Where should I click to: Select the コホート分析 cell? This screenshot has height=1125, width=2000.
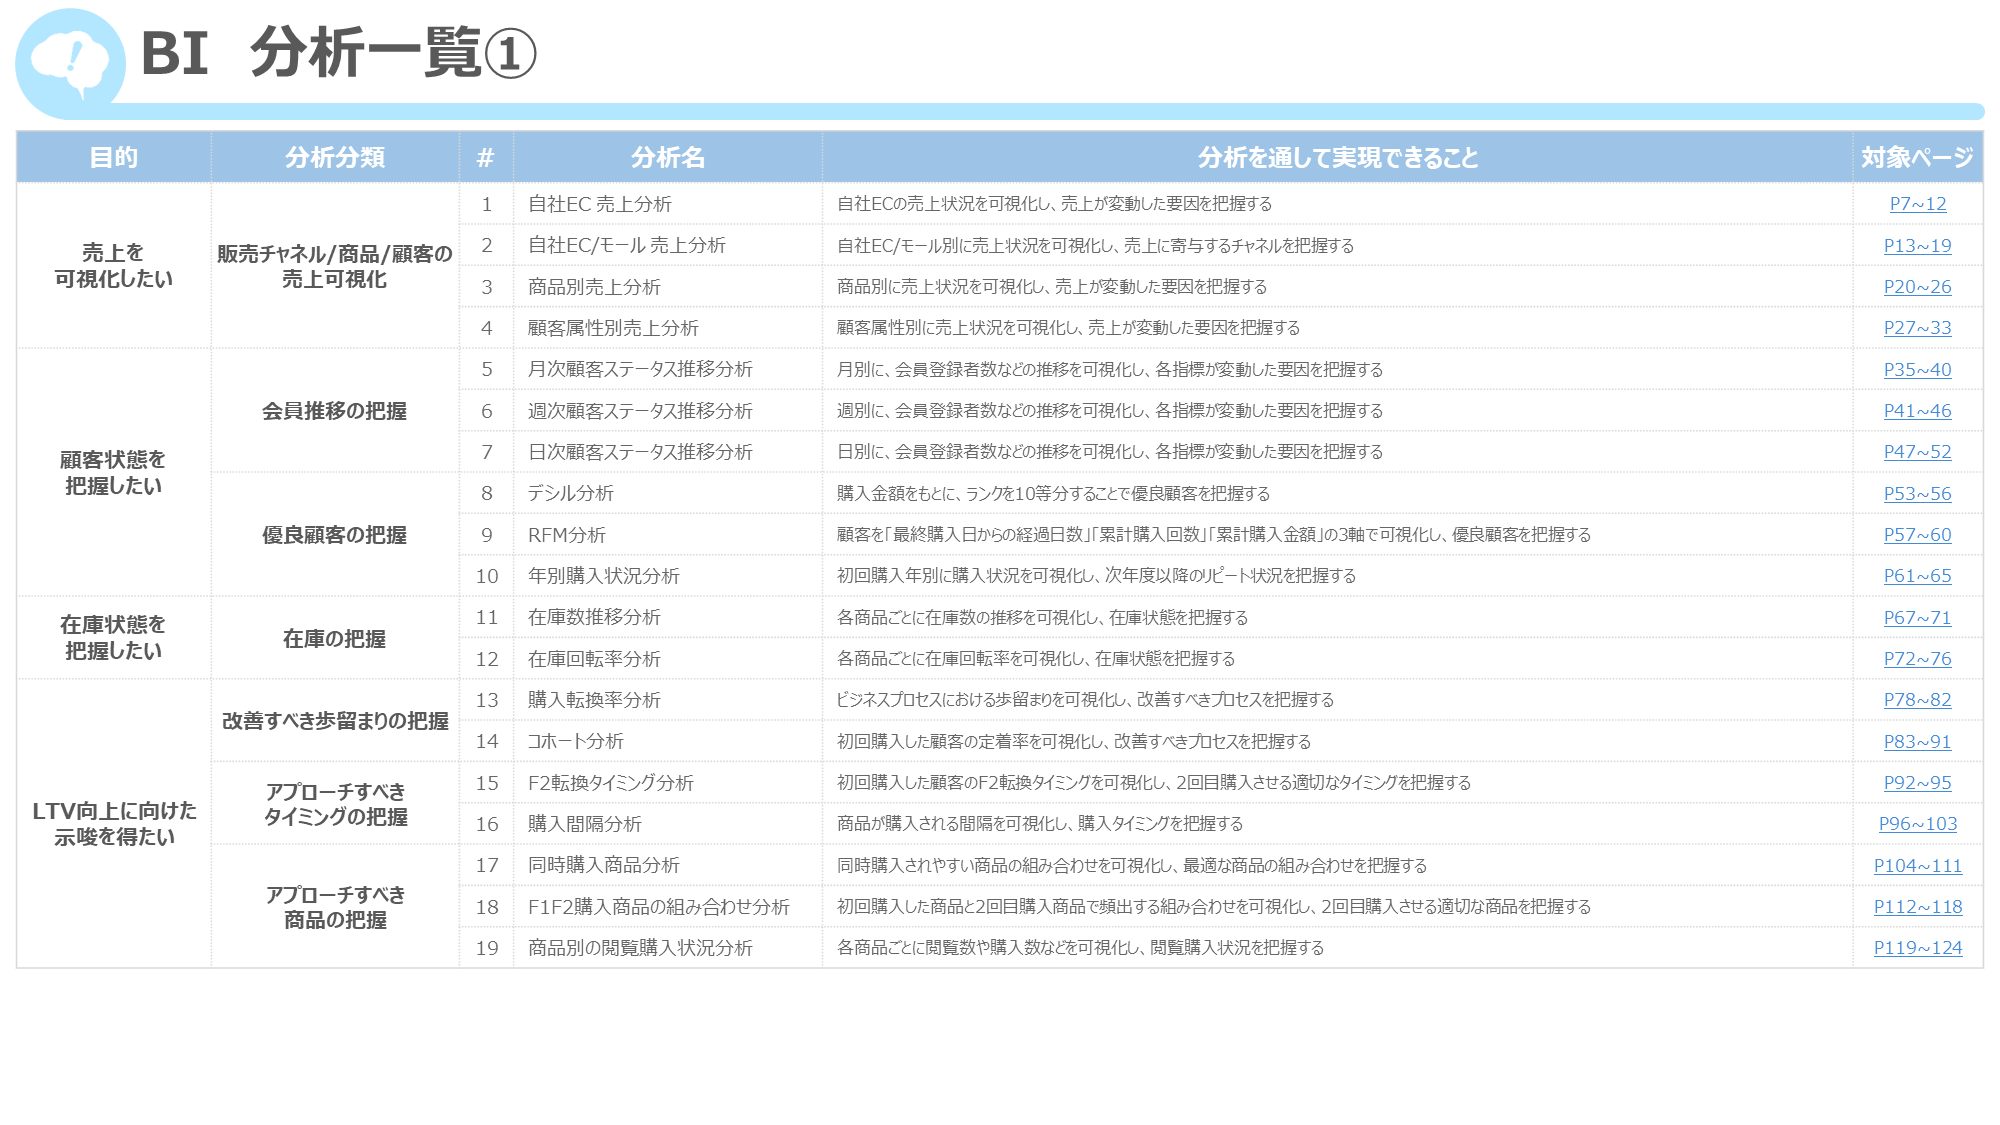tap(668, 741)
